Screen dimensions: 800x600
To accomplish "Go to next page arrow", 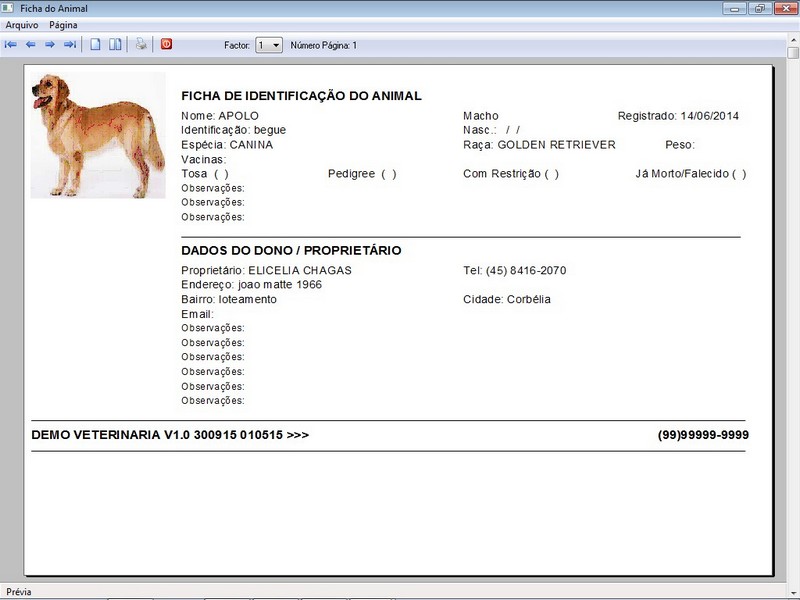I will point(49,45).
